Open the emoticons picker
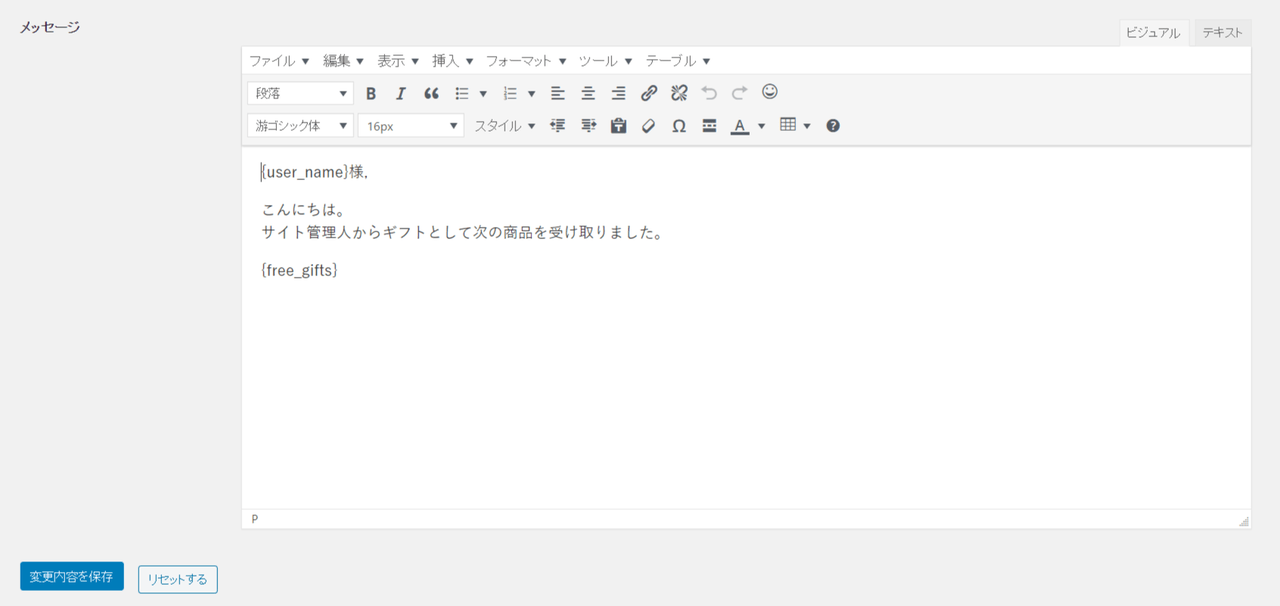1280x606 pixels. 770,92
